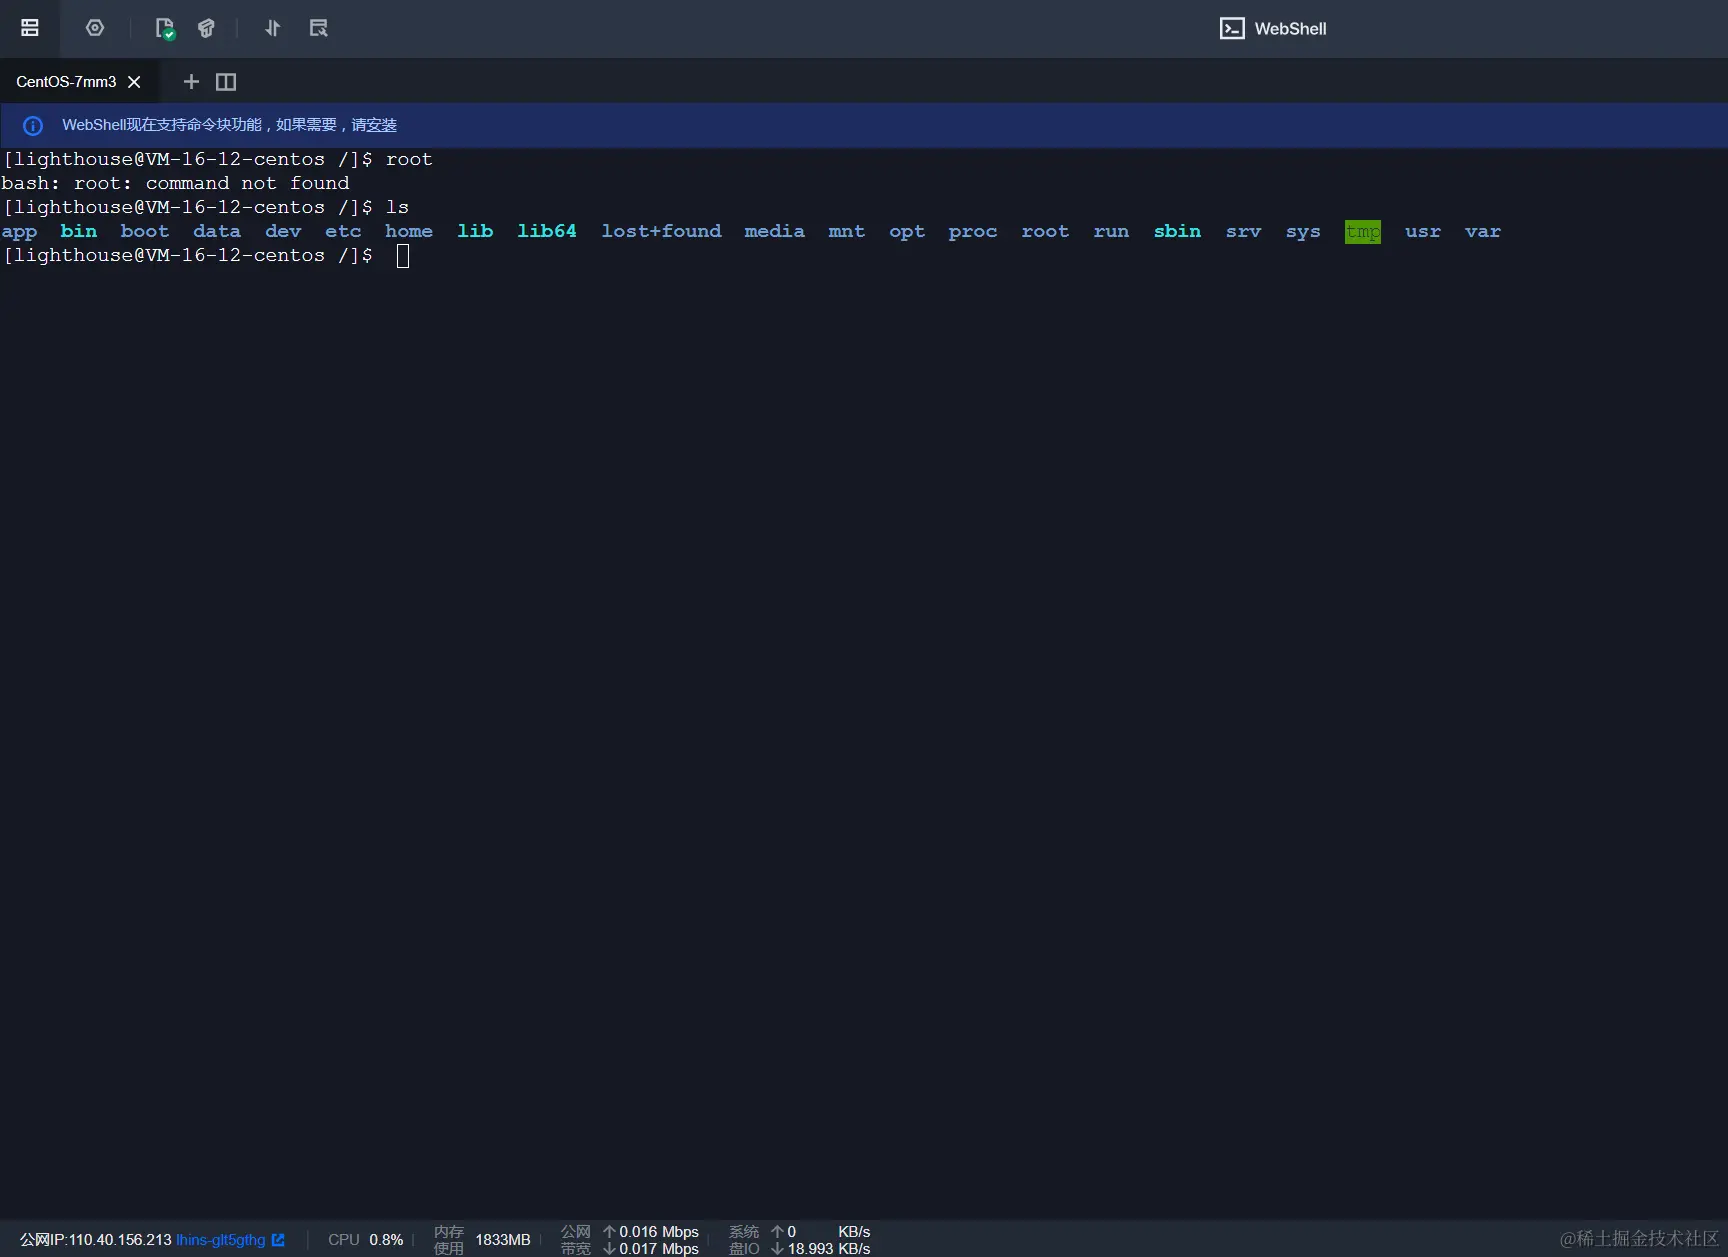Screen dimensions: 1728x1257
Task: Click the 'media' directory name
Action: 774,232
